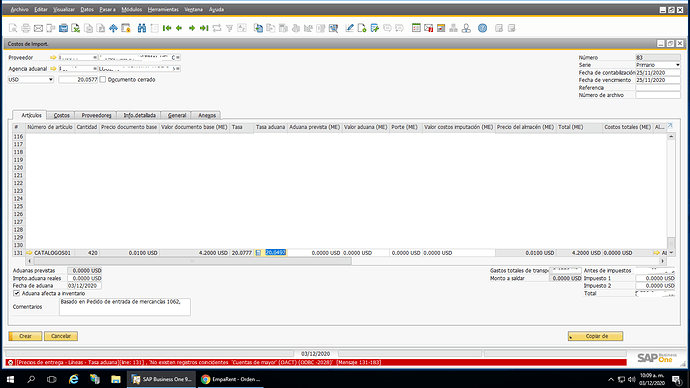
Task: Toggle the Documento cerrado checkbox
Action: click(x=103, y=80)
